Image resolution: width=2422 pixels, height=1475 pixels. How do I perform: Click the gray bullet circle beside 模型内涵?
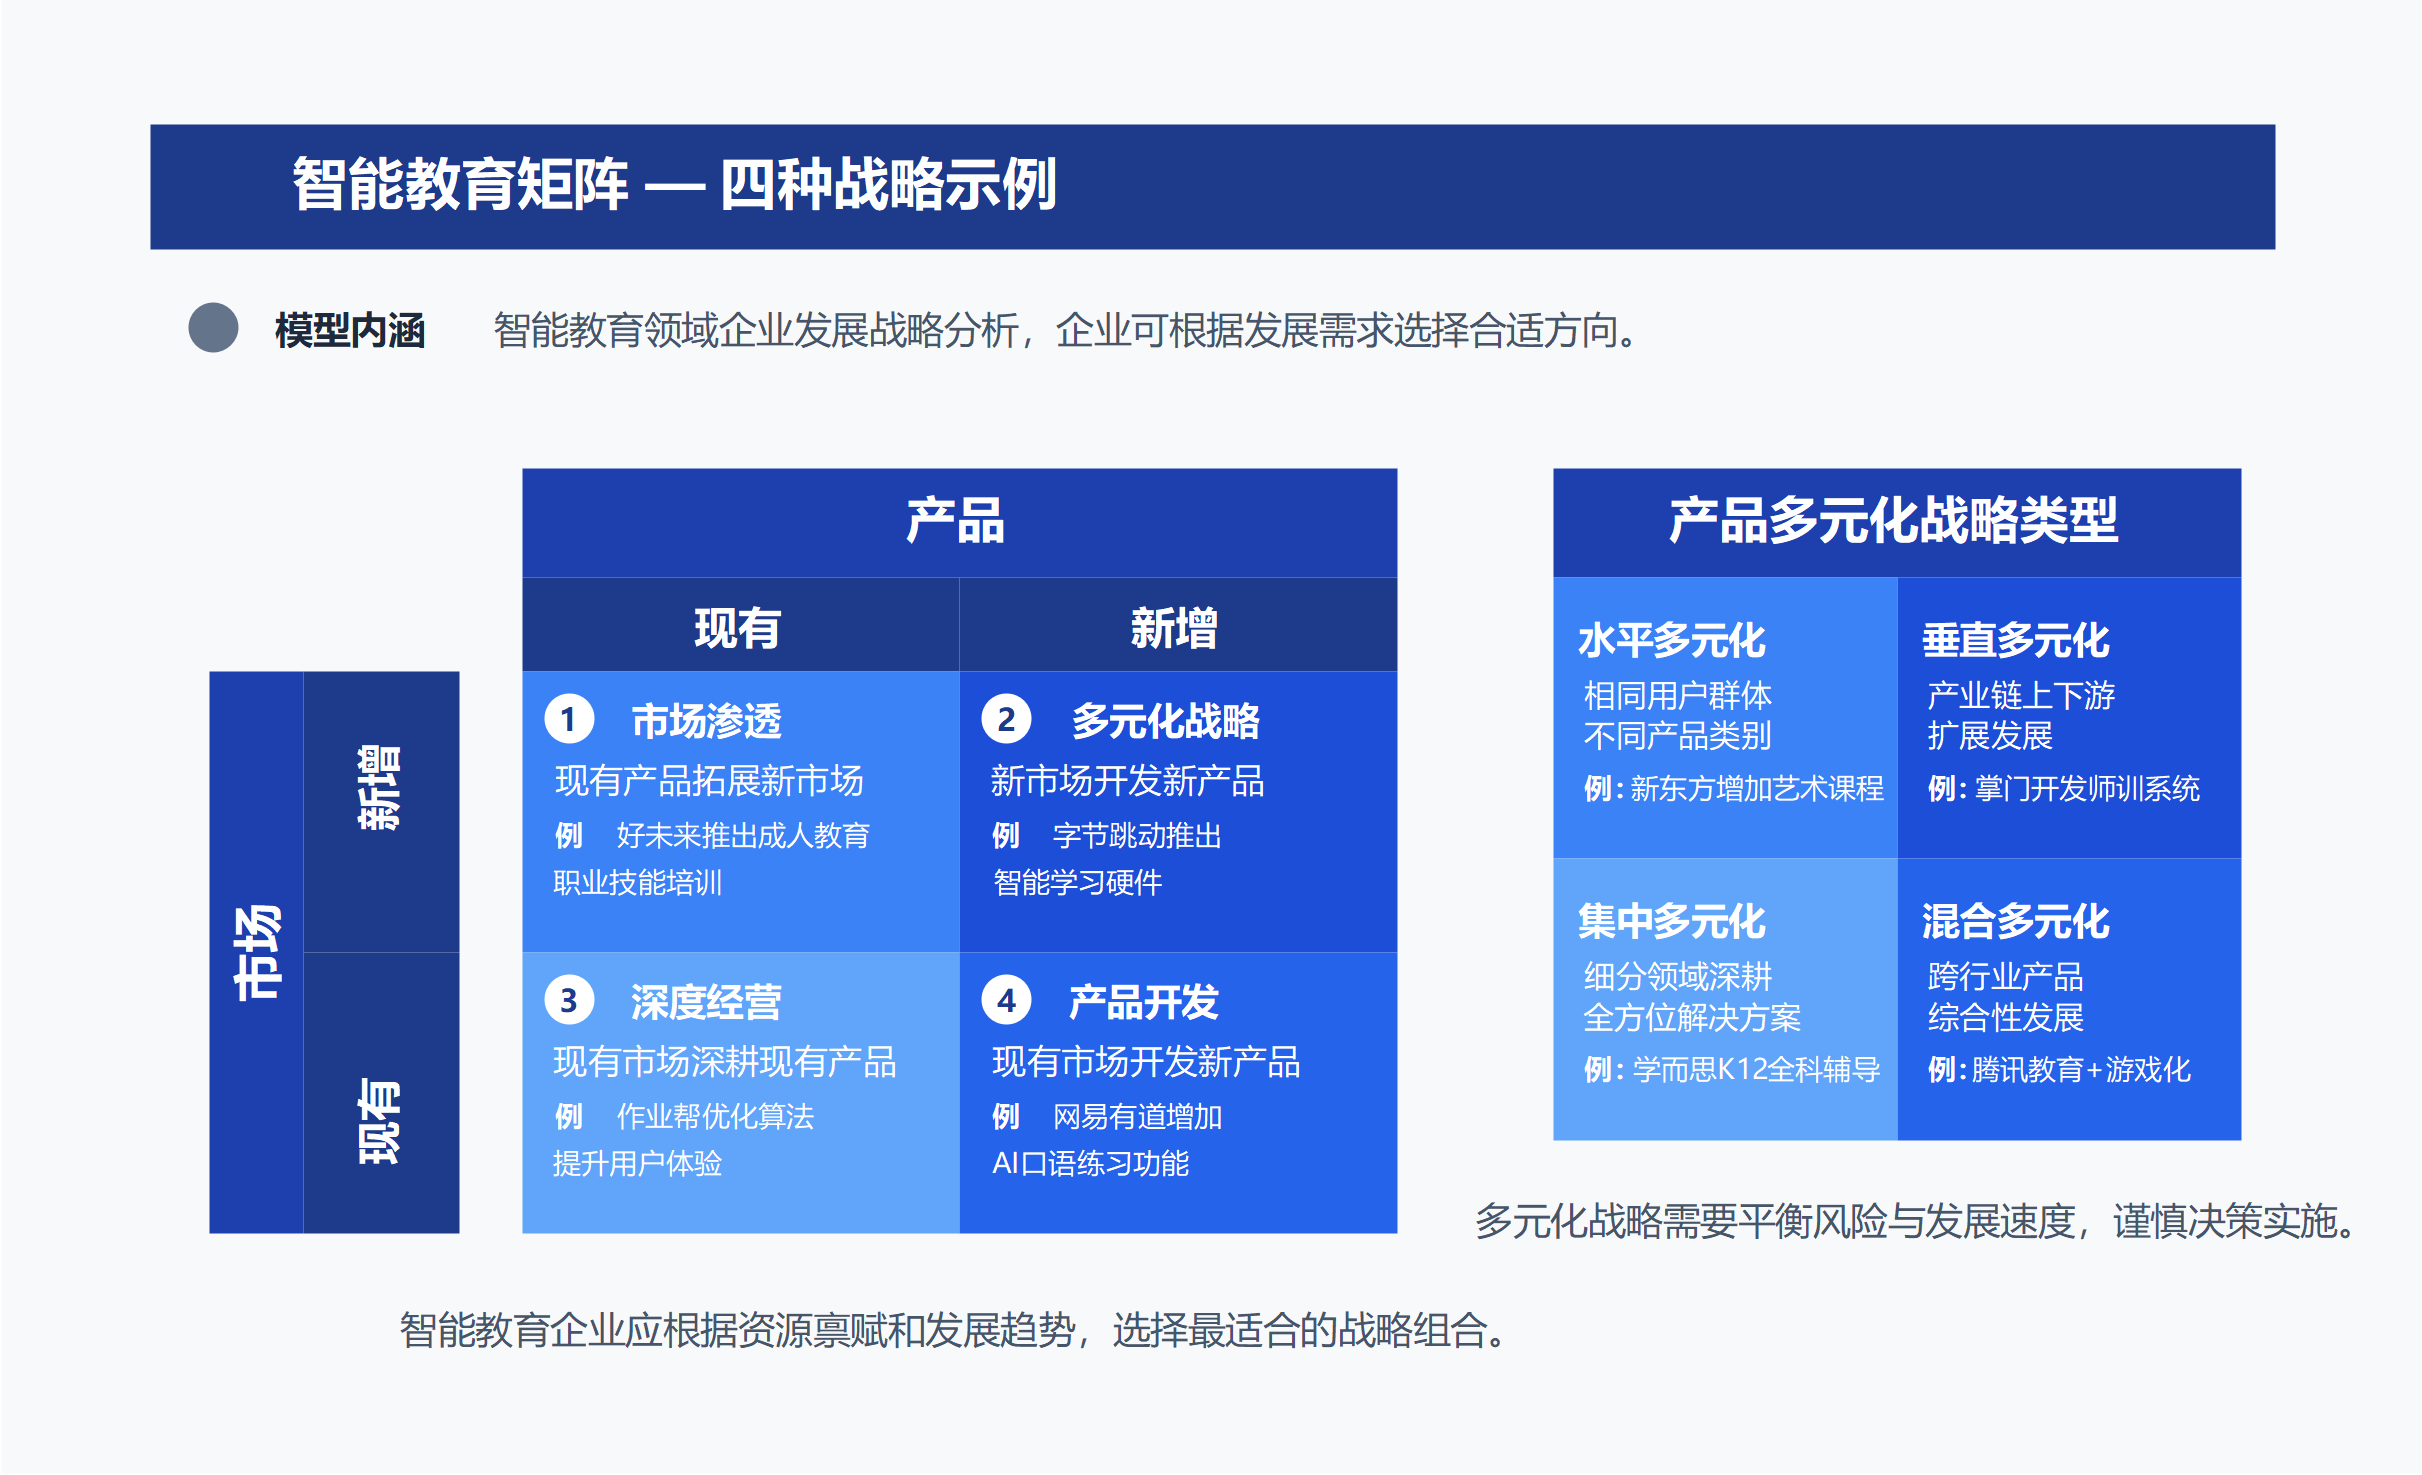tap(212, 324)
